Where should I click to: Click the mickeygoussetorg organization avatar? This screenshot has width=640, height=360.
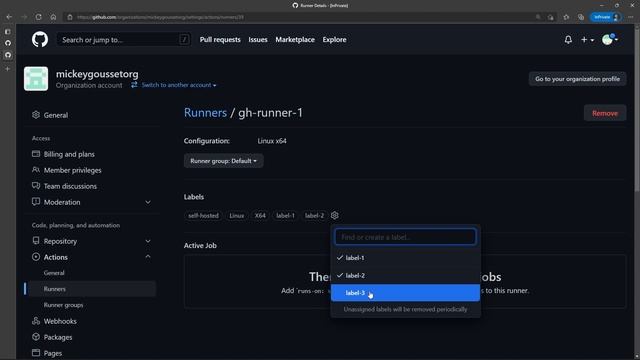(36, 78)
